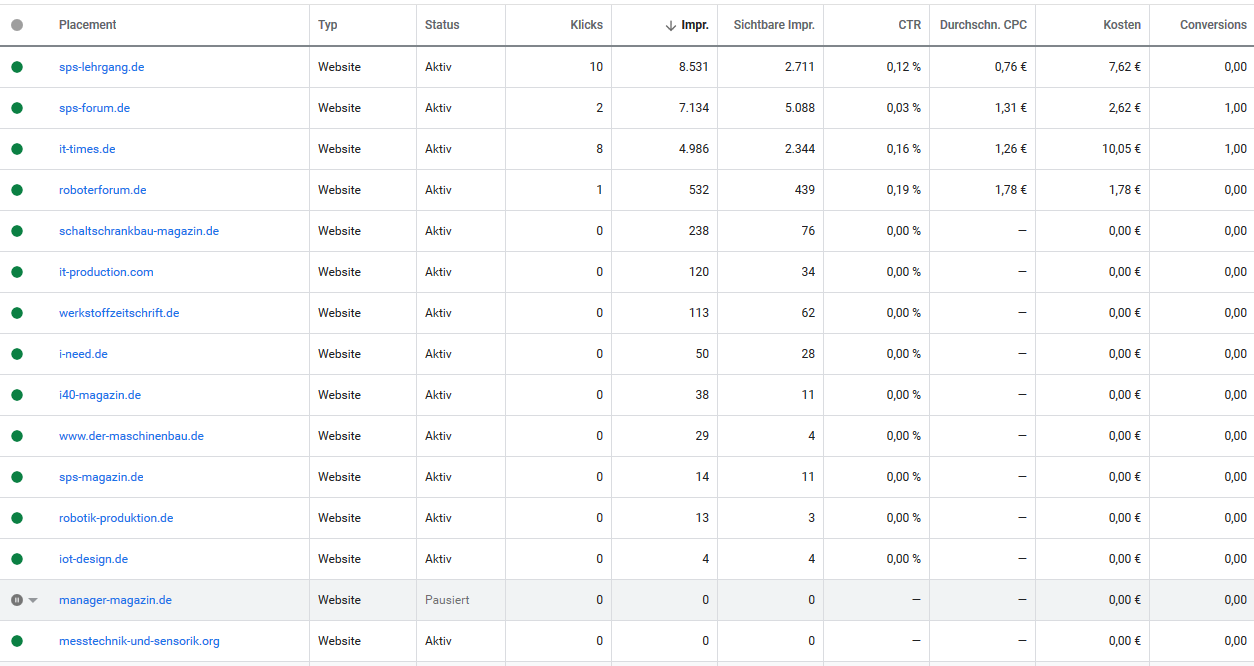Click the Placement column header

87,25
